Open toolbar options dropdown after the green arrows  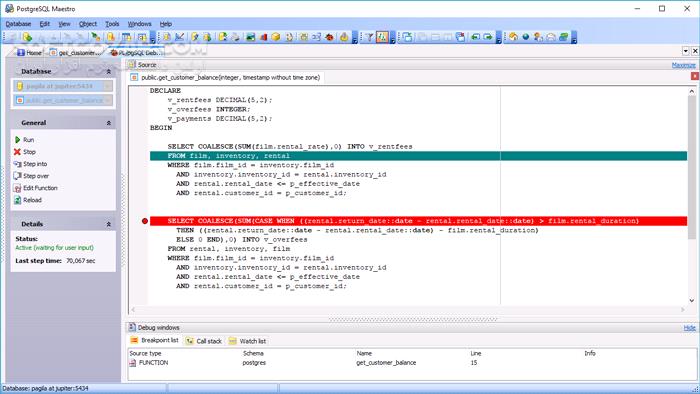coord(499,37)
